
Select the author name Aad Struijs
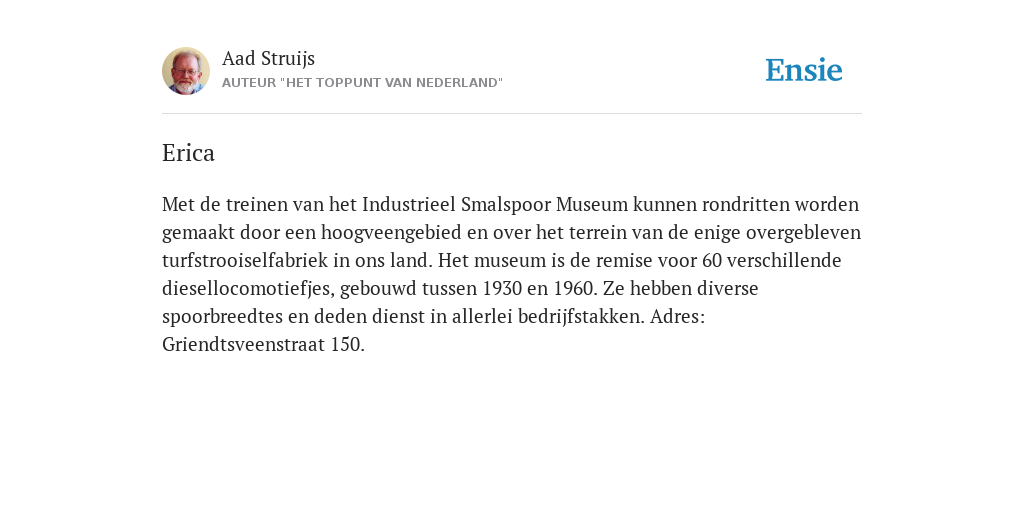268,58
